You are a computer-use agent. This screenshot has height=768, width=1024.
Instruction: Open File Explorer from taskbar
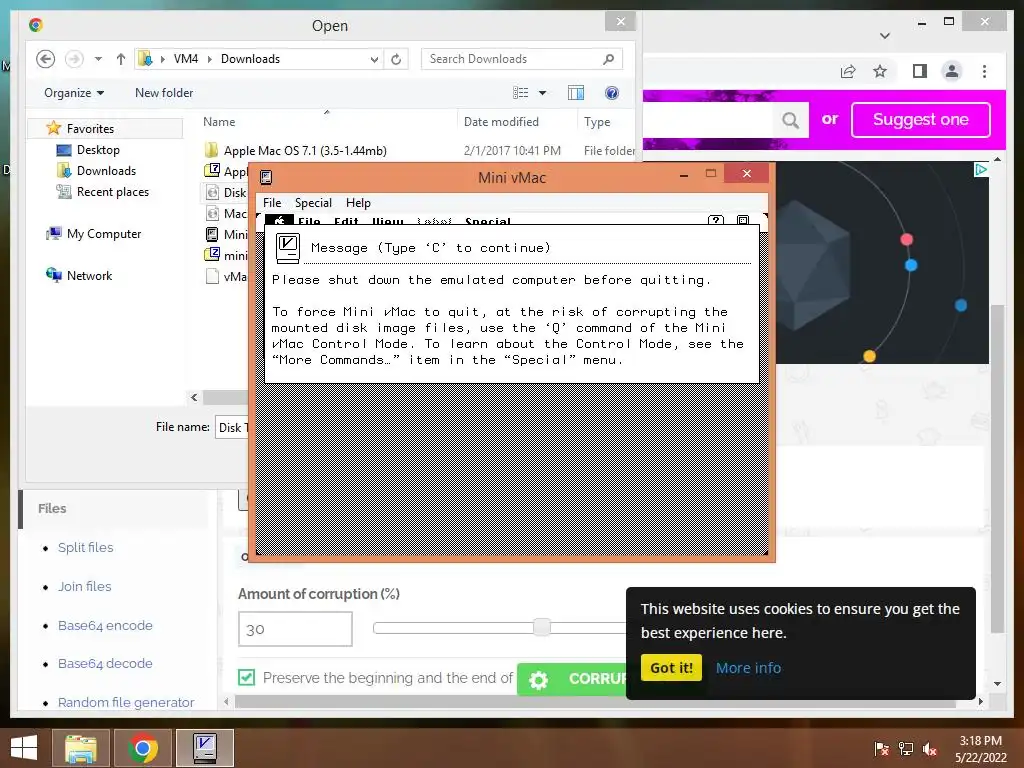tap(80, 748)
